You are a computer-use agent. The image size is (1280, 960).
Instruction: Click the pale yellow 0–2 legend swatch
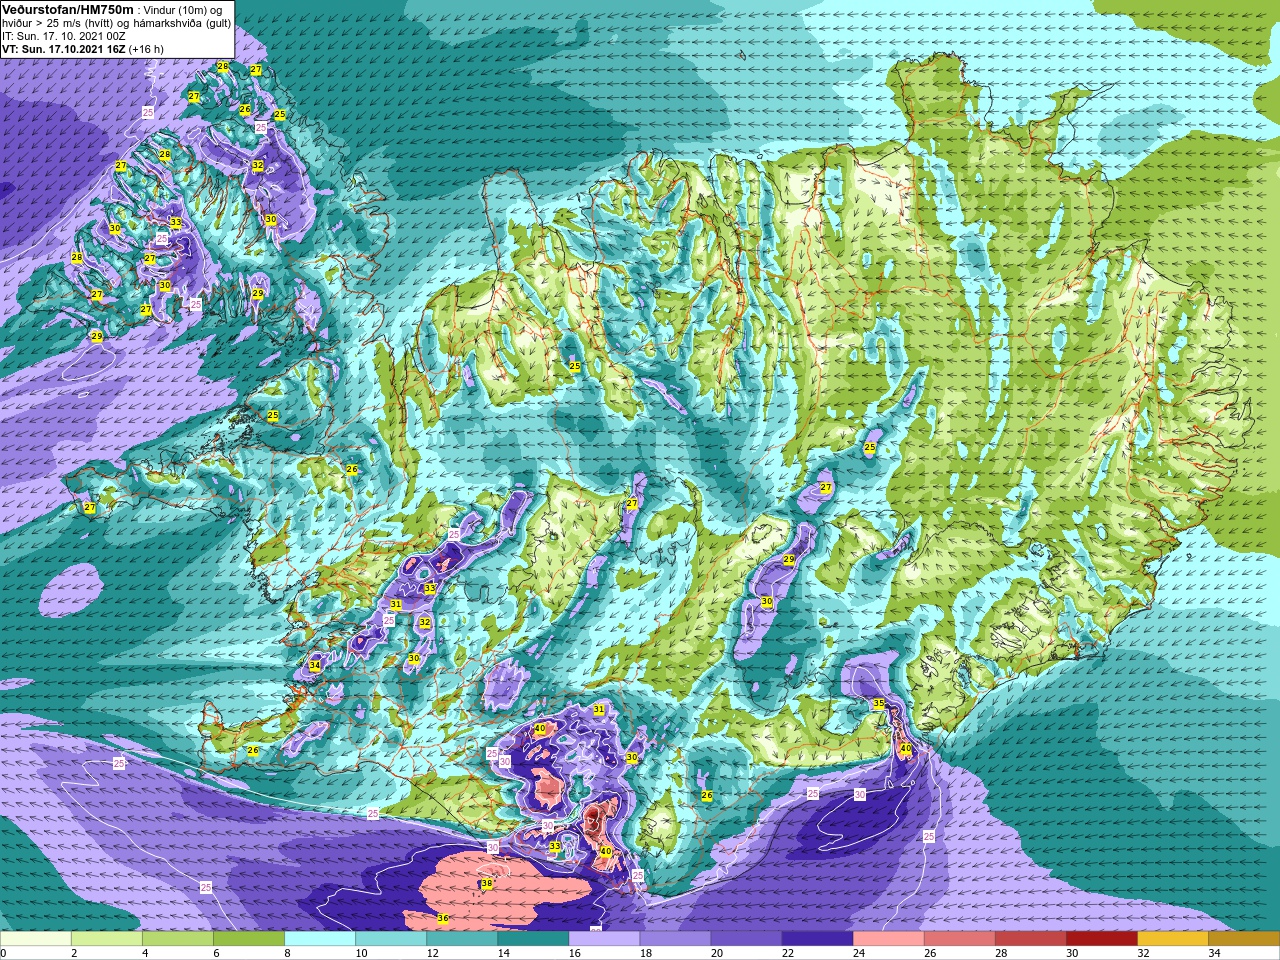(x=36, y=939)
